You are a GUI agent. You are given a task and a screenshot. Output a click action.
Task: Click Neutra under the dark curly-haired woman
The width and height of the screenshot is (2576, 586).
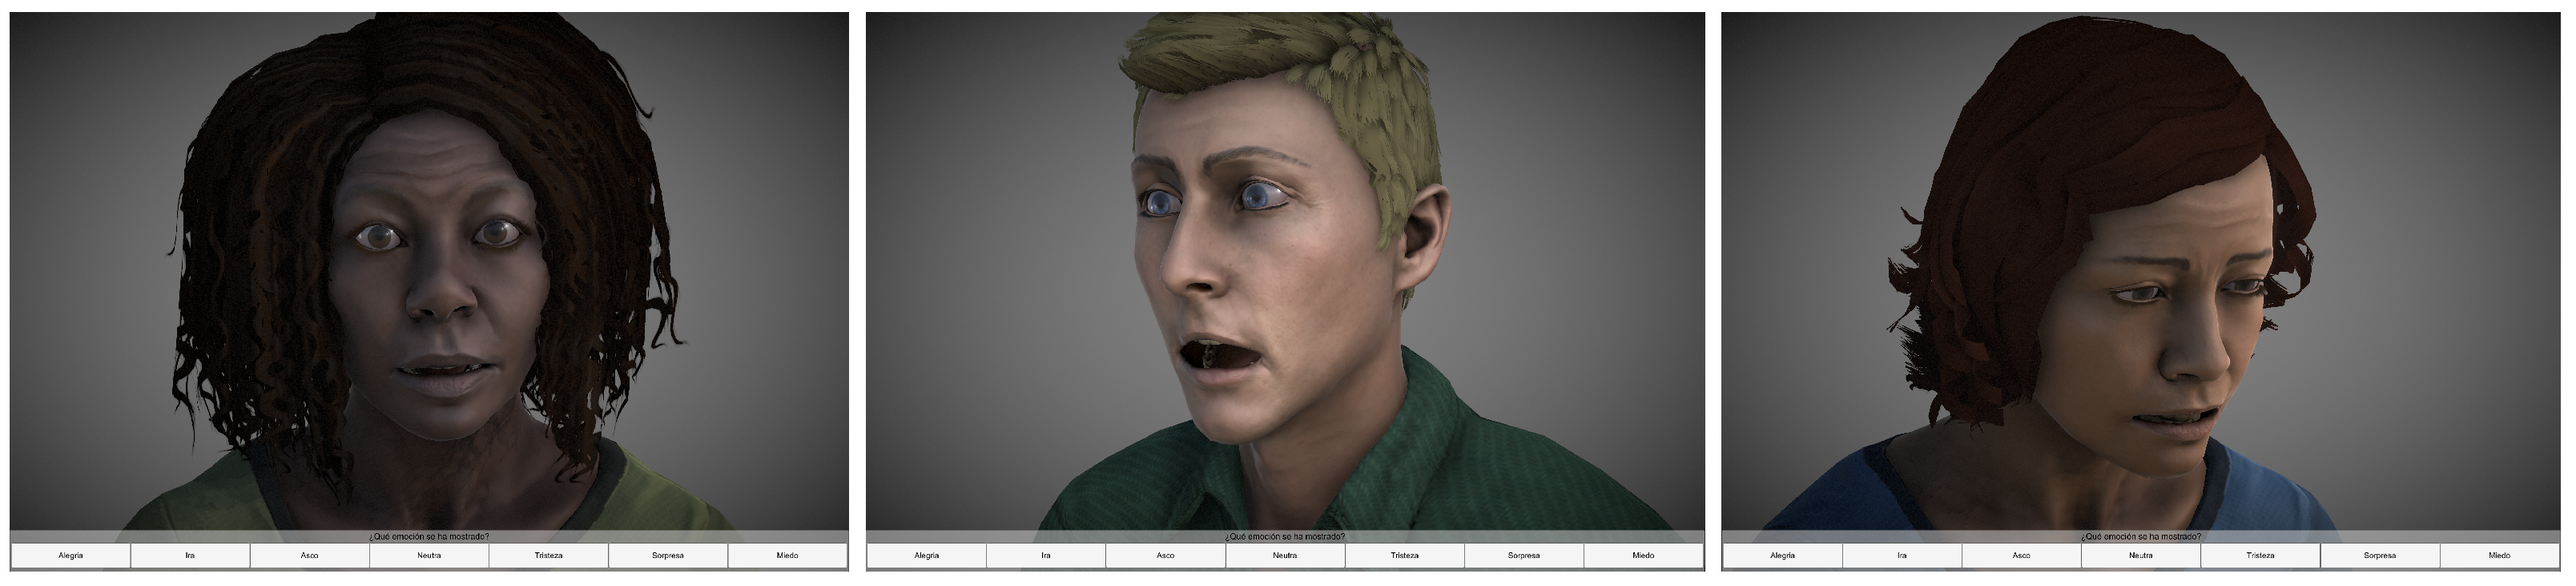coord(429,555)
